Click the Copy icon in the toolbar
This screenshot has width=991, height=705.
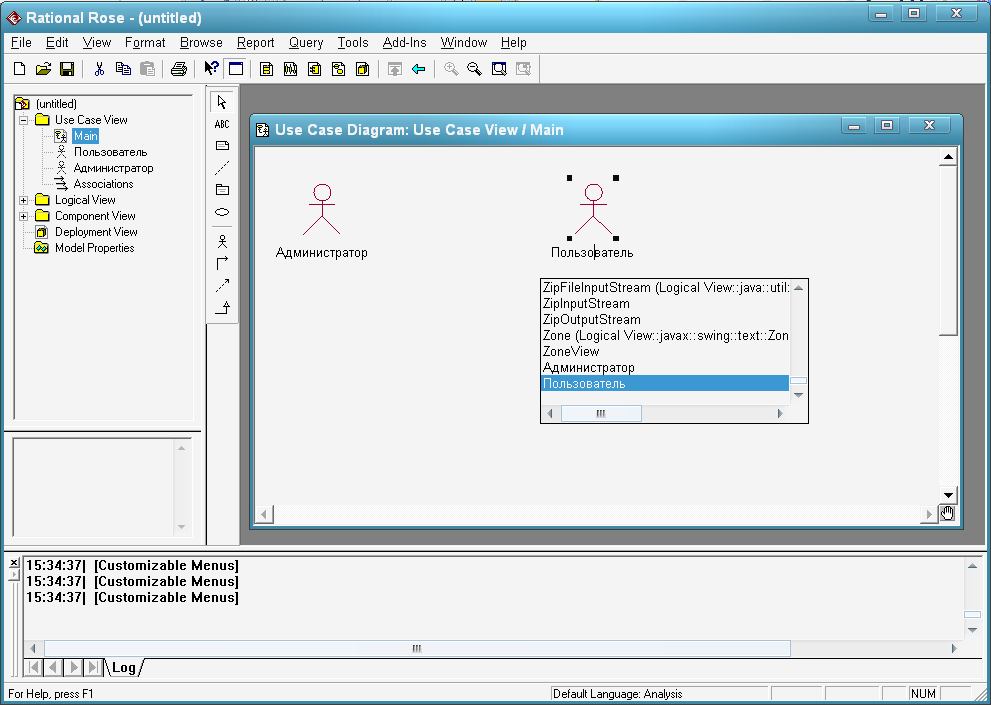pos(123,69)
